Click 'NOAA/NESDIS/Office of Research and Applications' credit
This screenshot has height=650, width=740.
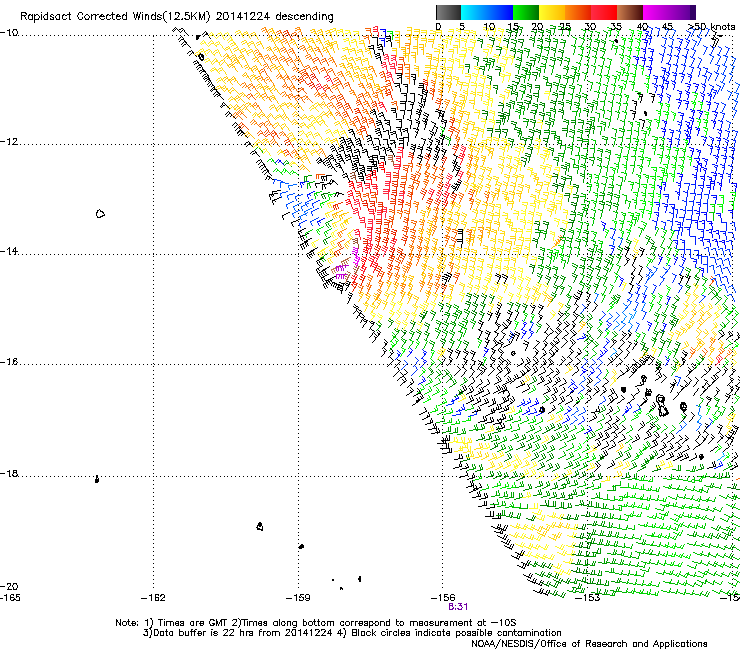click(x=589, y=643)
